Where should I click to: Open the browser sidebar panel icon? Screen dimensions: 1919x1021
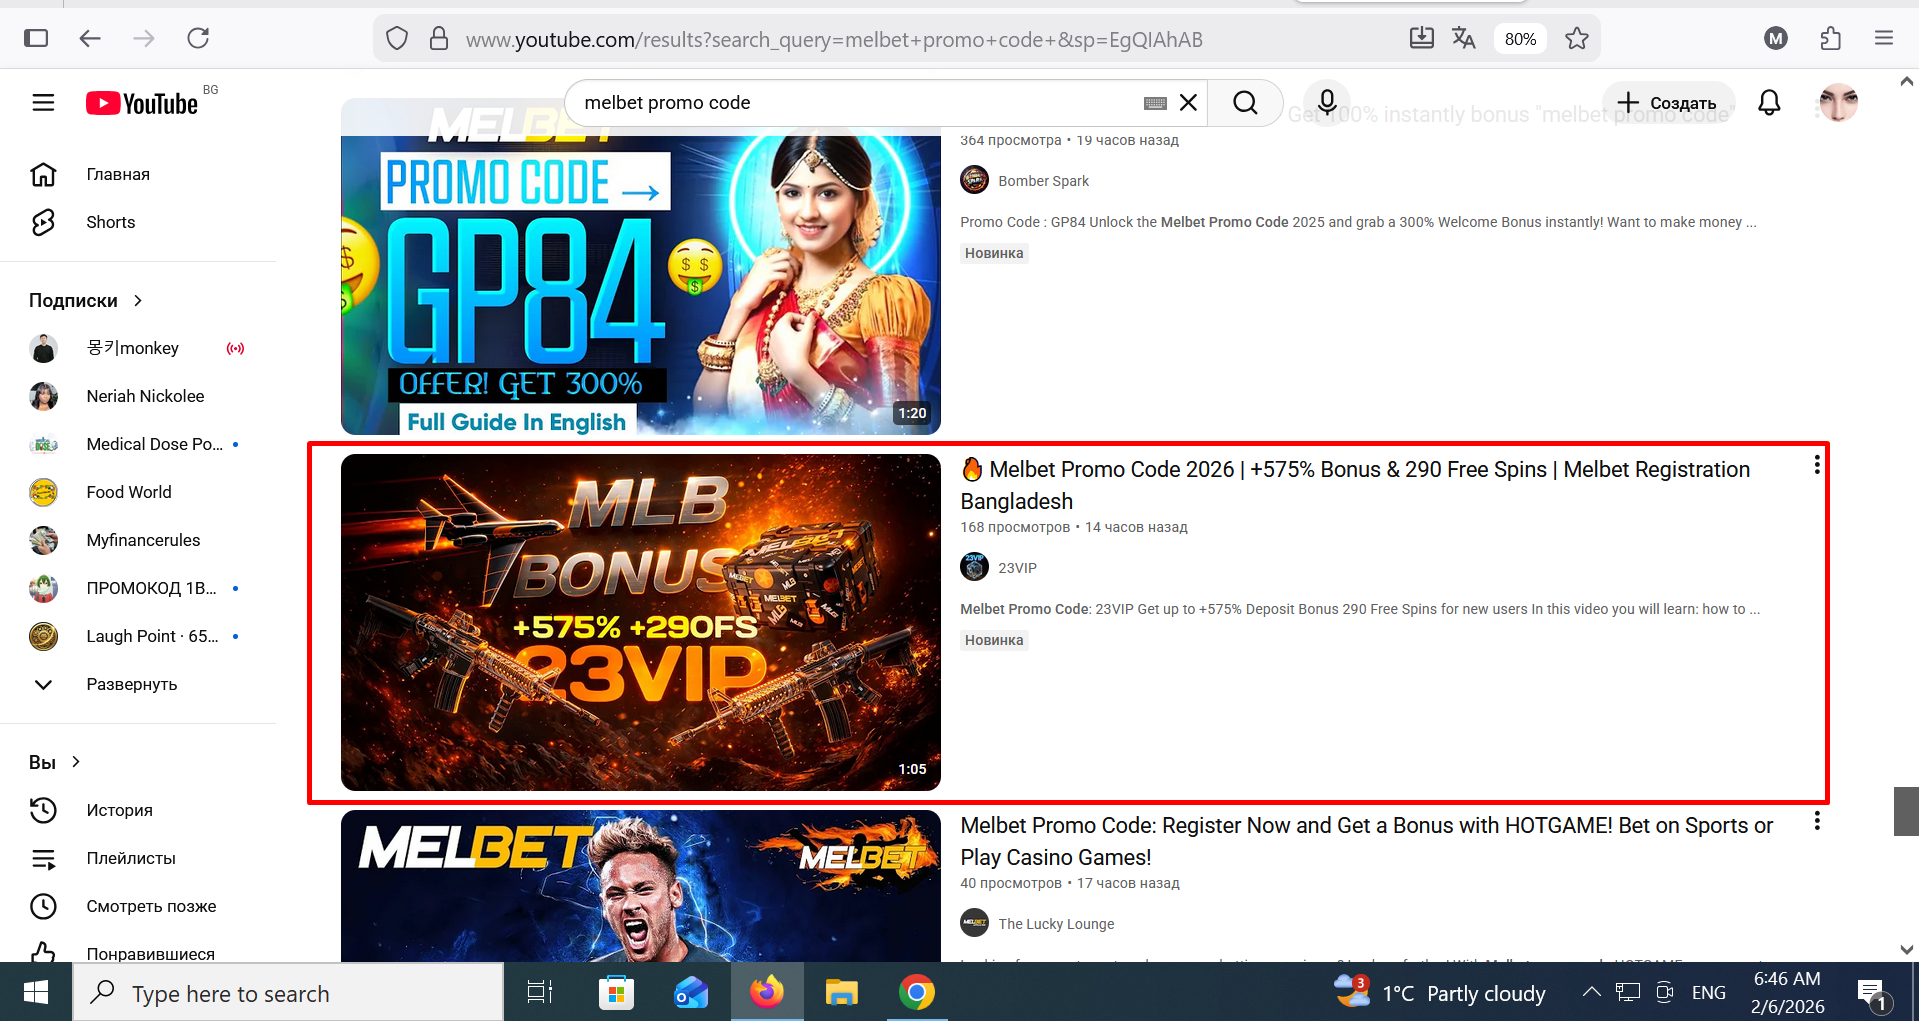[x=36, y=38]
